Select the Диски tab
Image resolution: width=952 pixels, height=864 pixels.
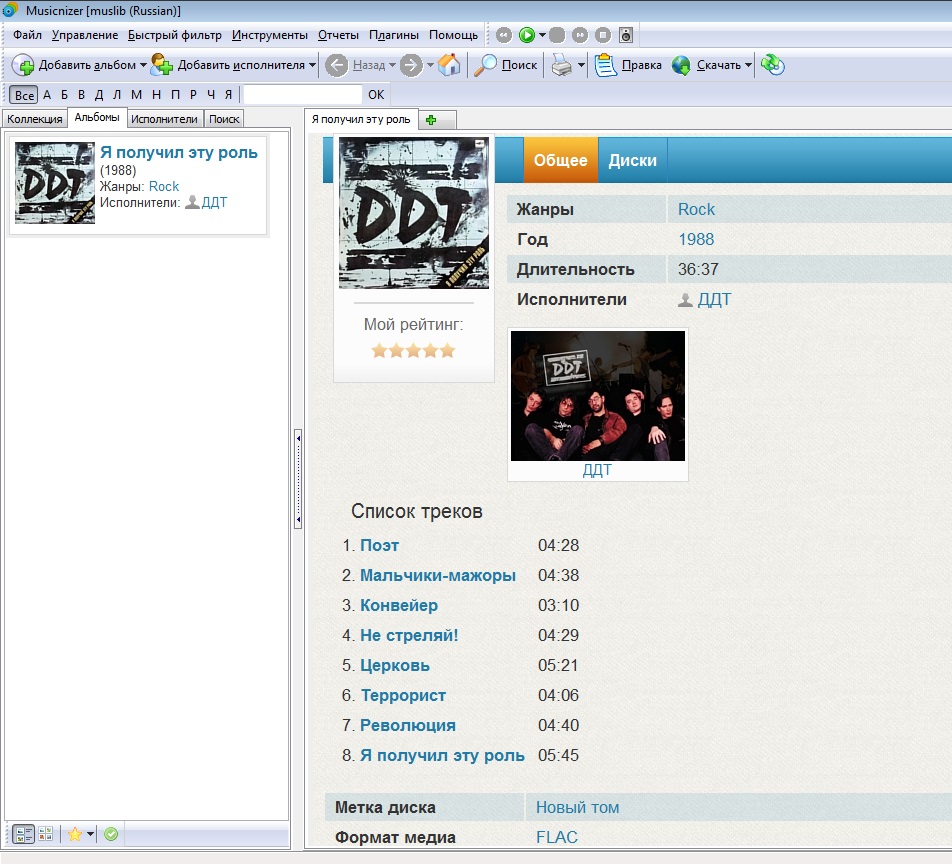tap(633, 160)
